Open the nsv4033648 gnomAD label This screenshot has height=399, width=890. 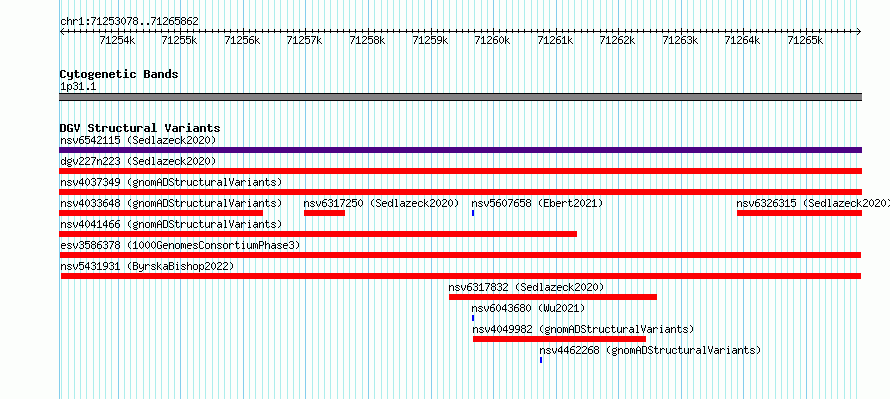171,203
